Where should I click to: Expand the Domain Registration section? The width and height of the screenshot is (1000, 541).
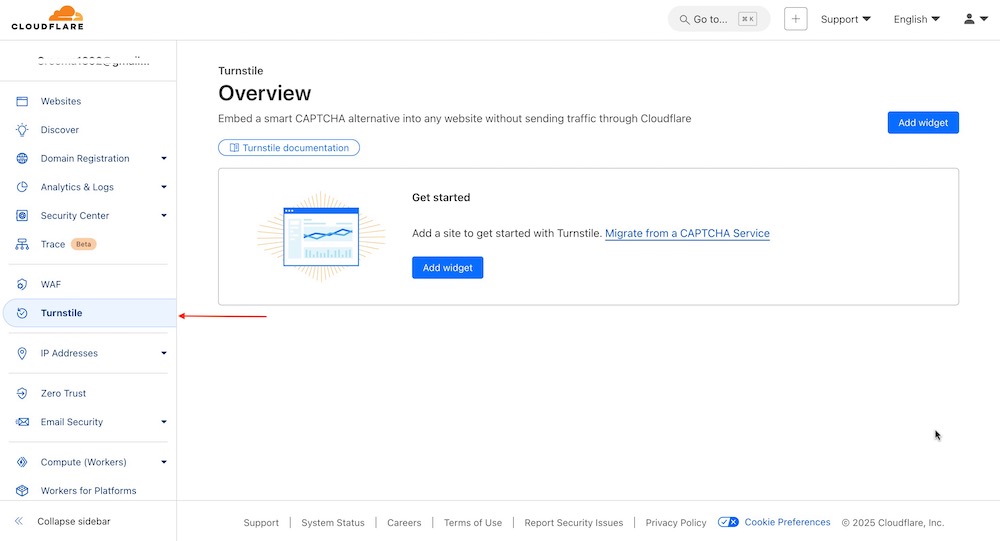pos(163,158)
